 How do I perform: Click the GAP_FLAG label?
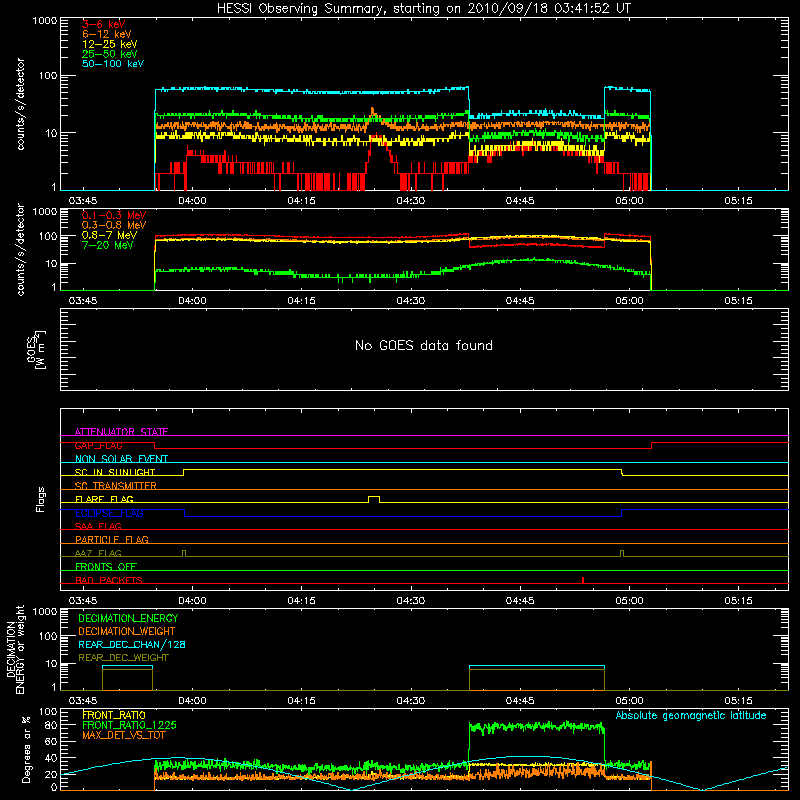pyautogui.click(x=98, y=445)
